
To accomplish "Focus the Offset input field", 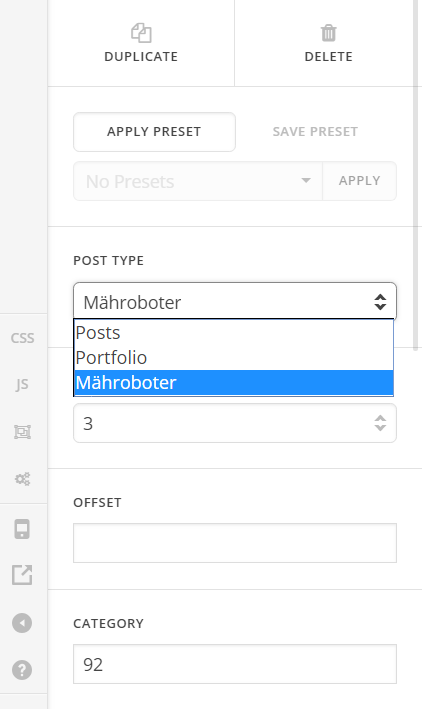I will click(x=235, y=543).
